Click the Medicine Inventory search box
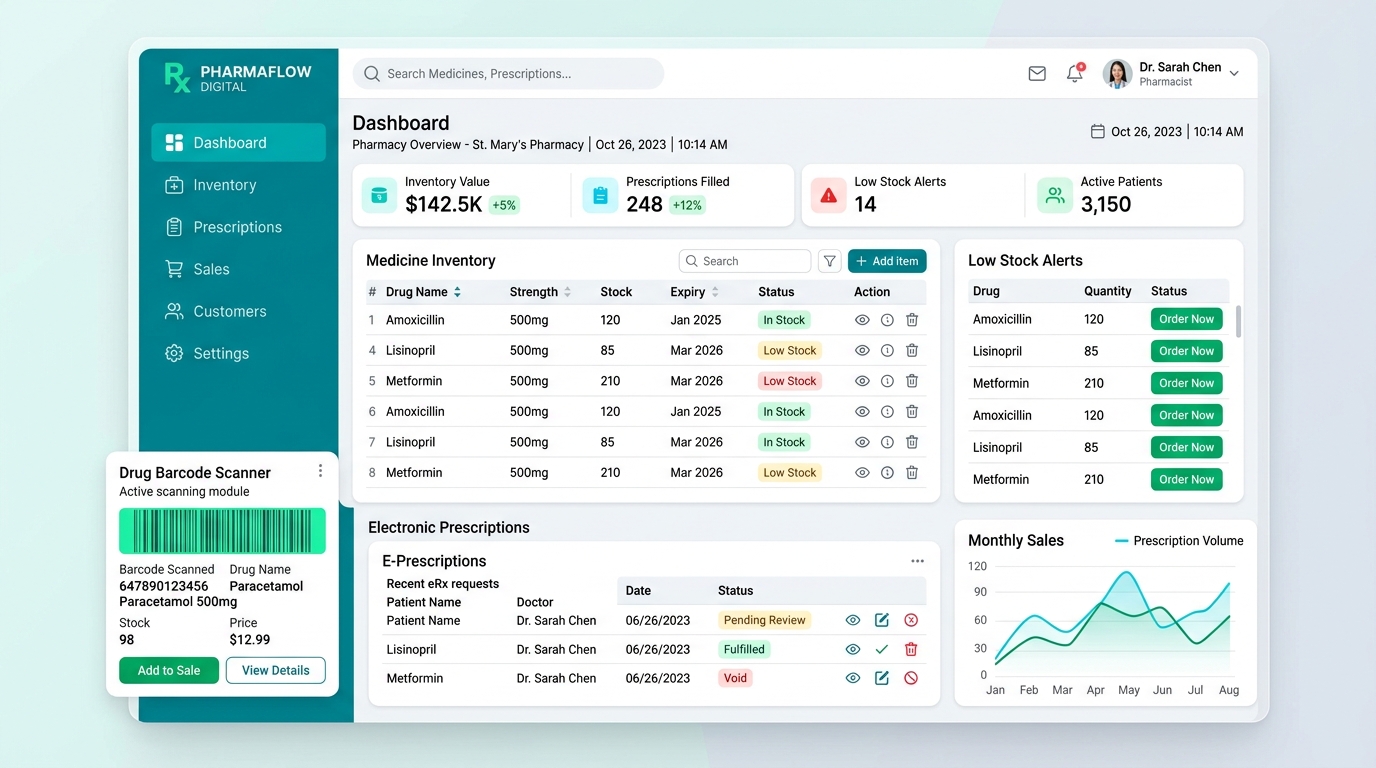The width and height of the screenshot is (1376, 768). tap(745, 261)
